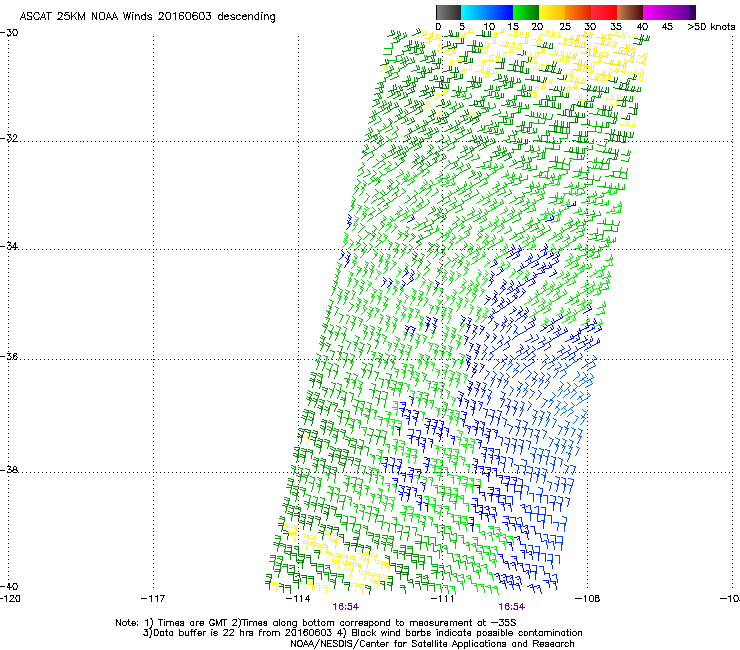Click the brown 35-40 knots legend swatch
The height and width of the screenshot is (650, 740).
click(630, 12)
